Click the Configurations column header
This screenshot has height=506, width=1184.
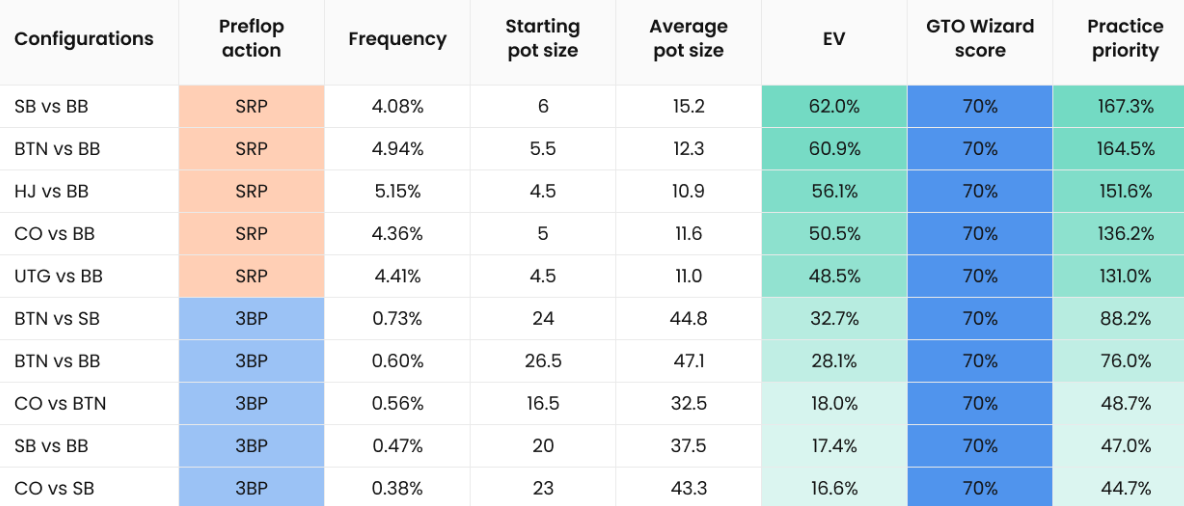click(x=84, y=39)
